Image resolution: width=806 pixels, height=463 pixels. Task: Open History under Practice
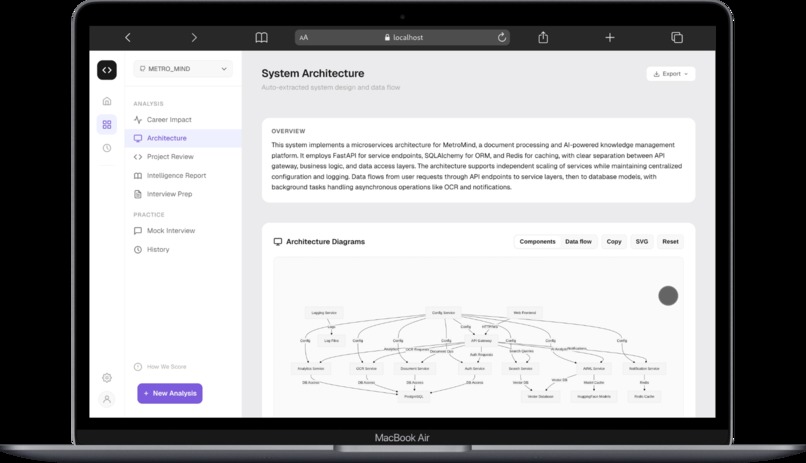pyautogui.click(x=183, y=249)
